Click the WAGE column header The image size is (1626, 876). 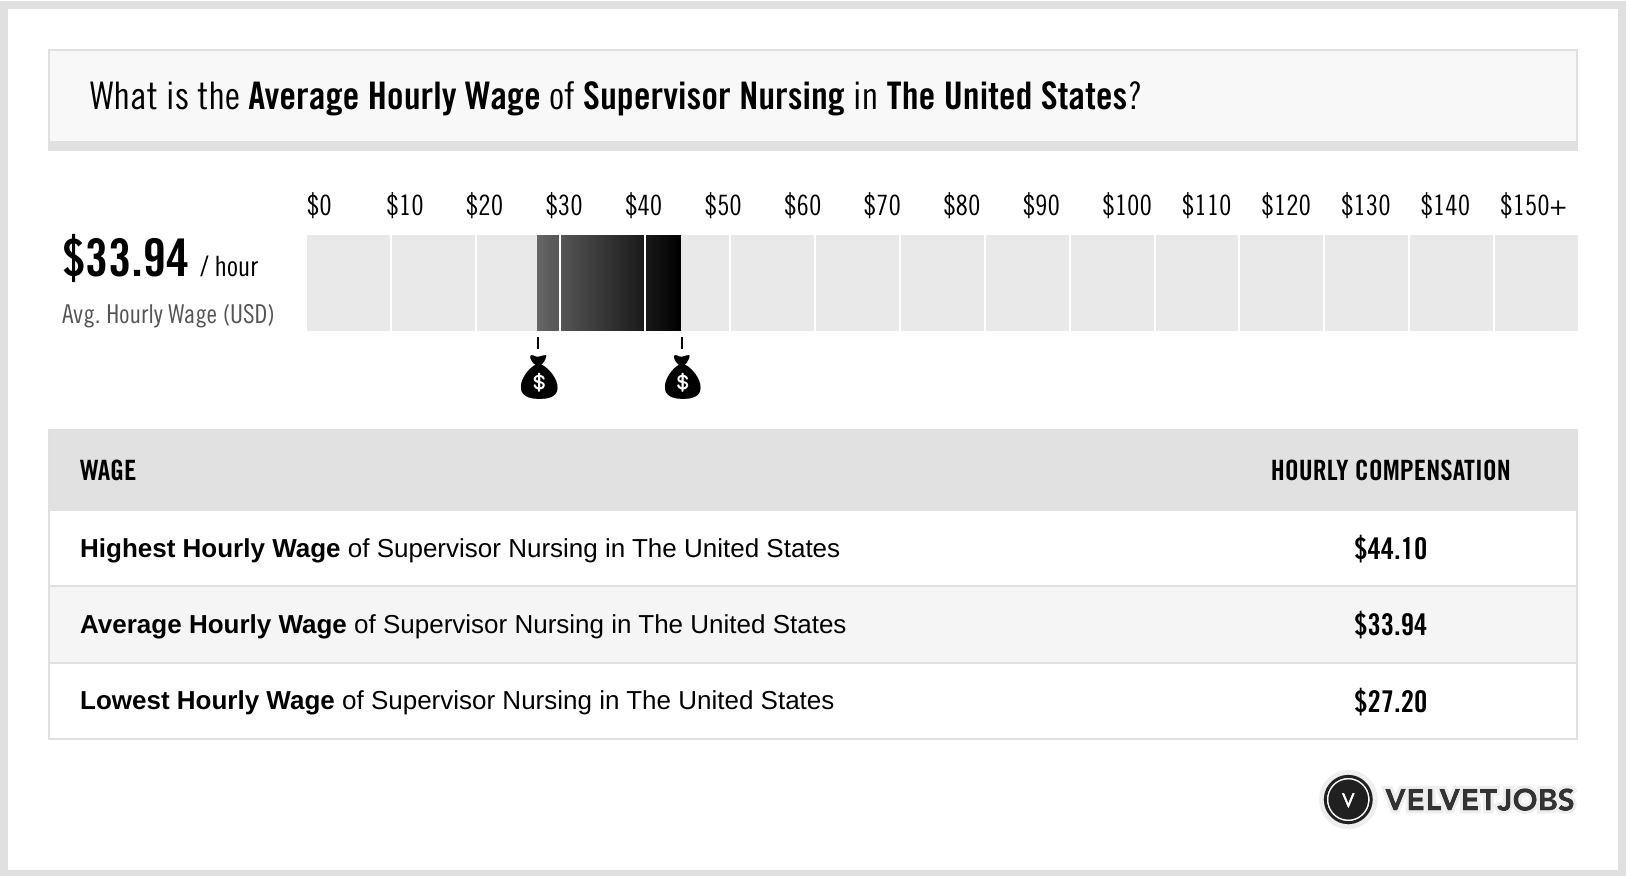coord(108,470)
